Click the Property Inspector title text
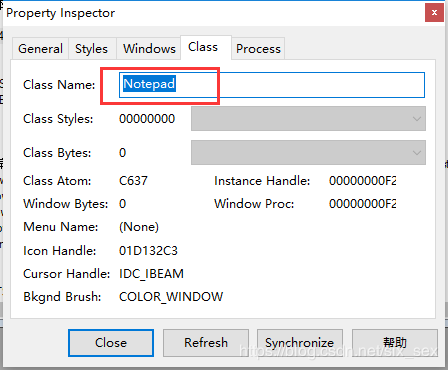Viewport: 448px width, 370px height. [x=61, y=13]
